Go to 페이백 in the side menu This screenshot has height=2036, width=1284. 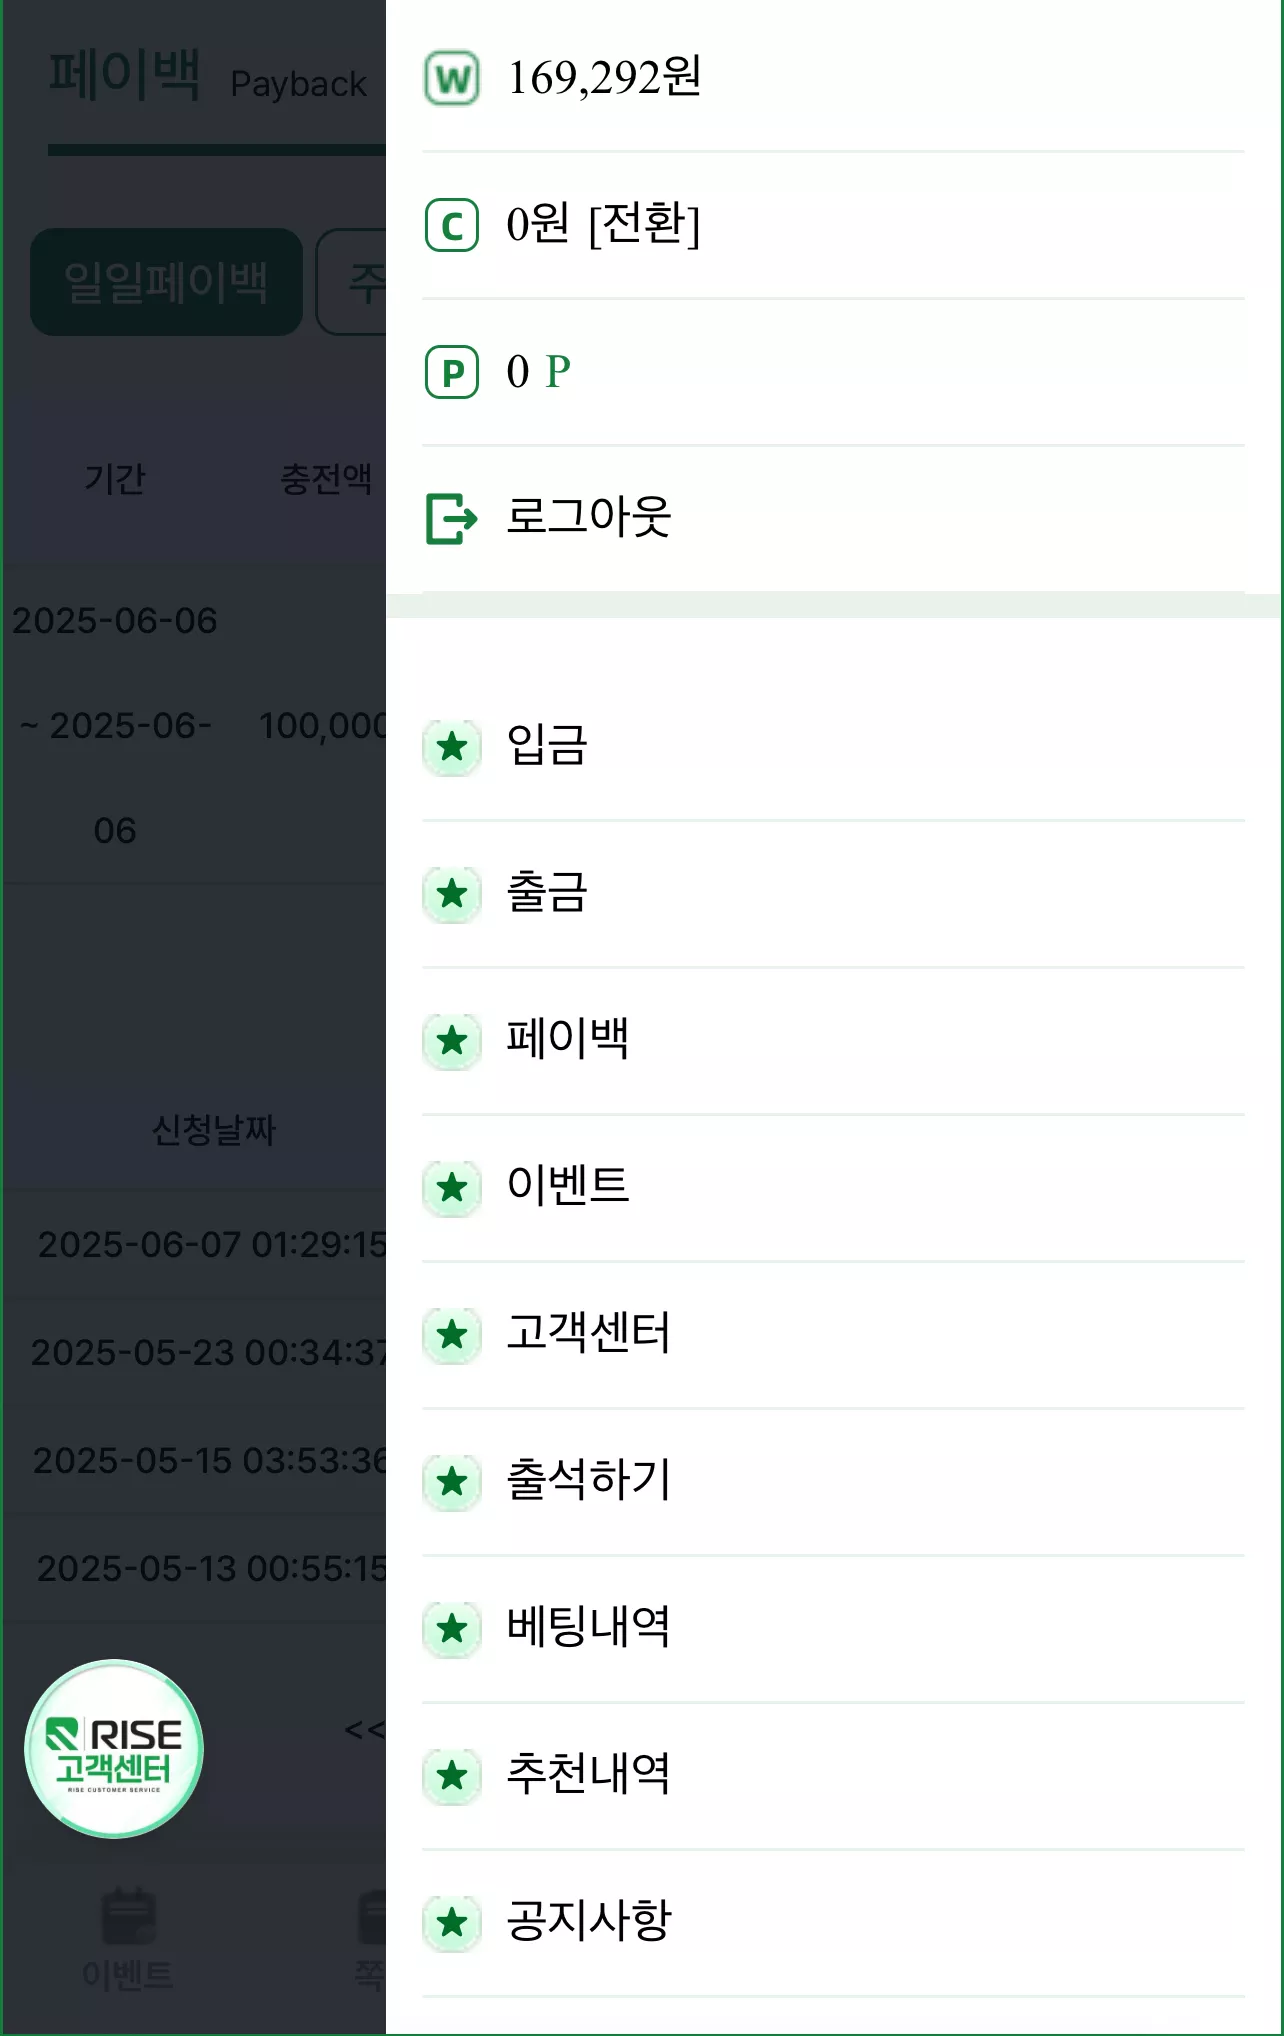(x=833, y=1040)
